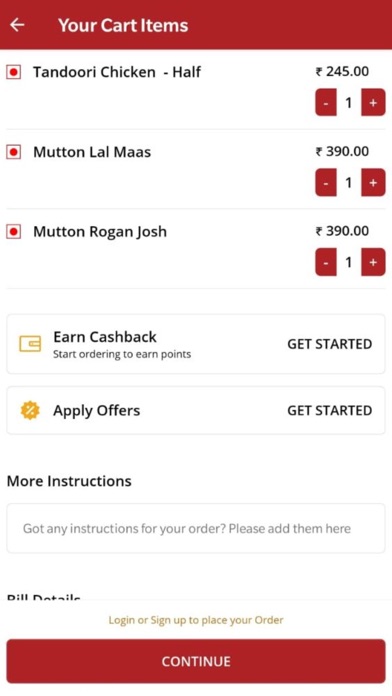392x696 pixels.
Task: Click the non-veg indicator beside Mutton Lal Maas
Action: tap(14, 152)
